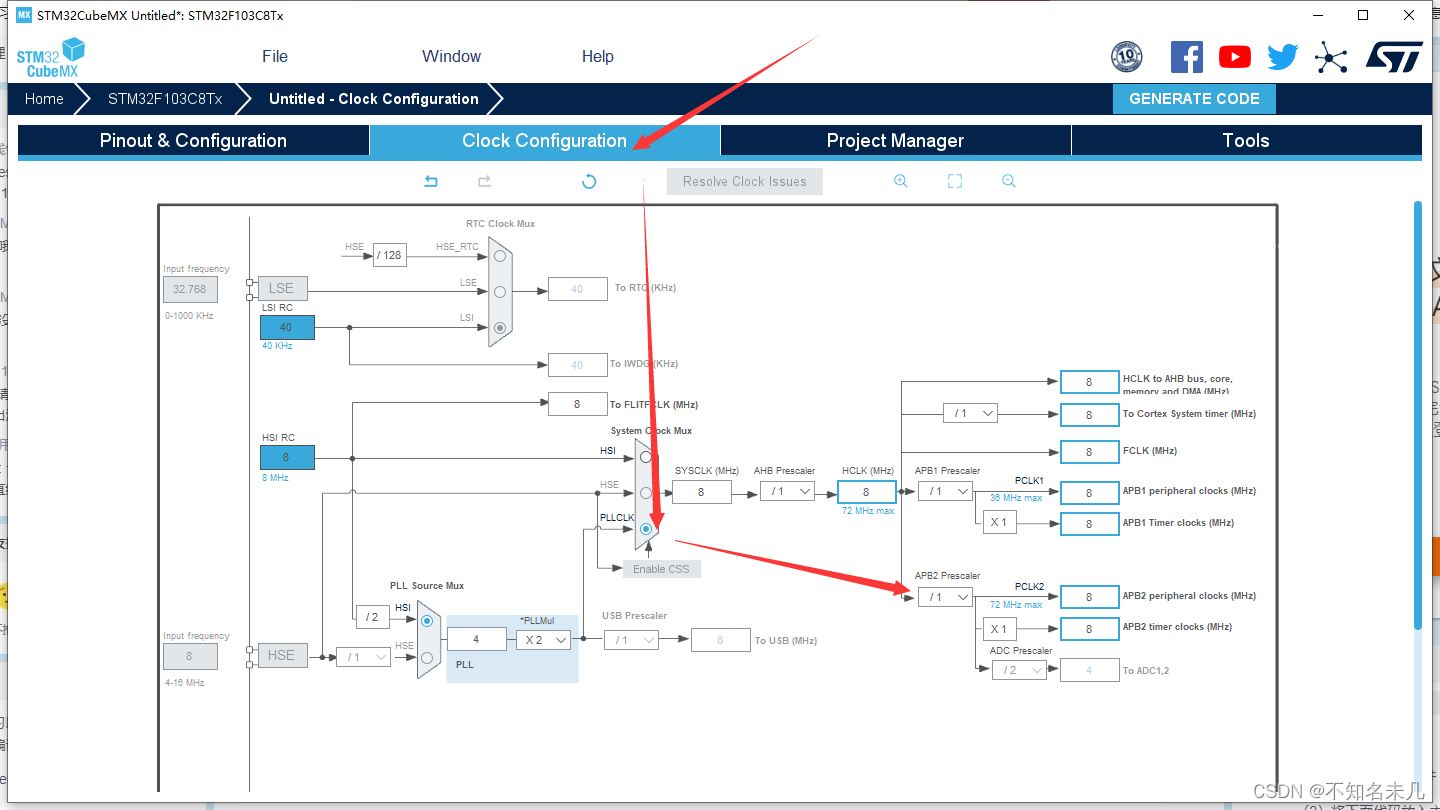
Task: Click the SYSCLK (MHz) value field
Action: point(701,491)
